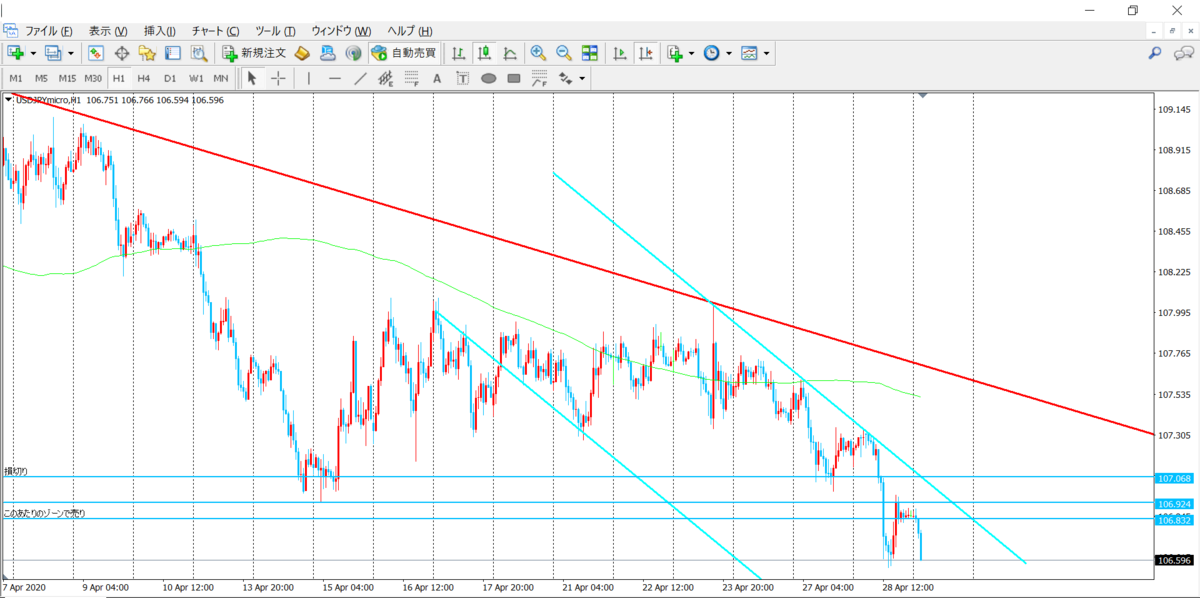Toggle chart shift from right edge
Screen dimensions: 1200x598
(646, 53)
